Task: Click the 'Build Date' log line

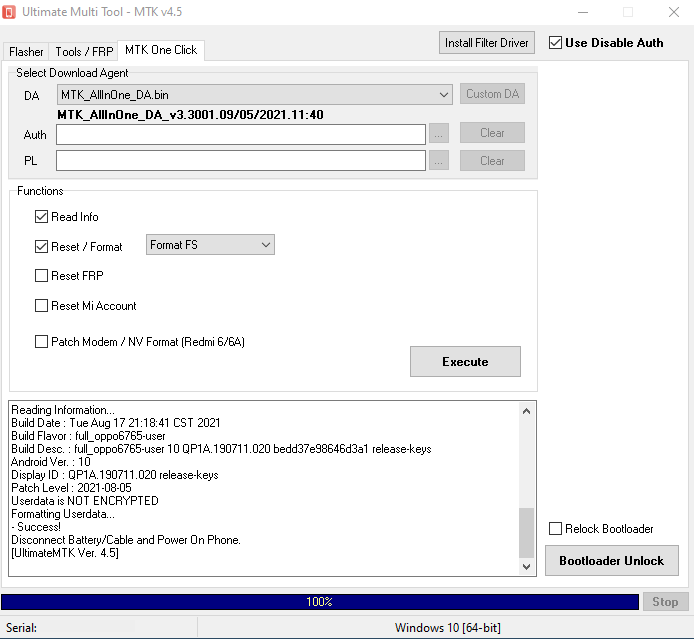Action: click(116, 423)
